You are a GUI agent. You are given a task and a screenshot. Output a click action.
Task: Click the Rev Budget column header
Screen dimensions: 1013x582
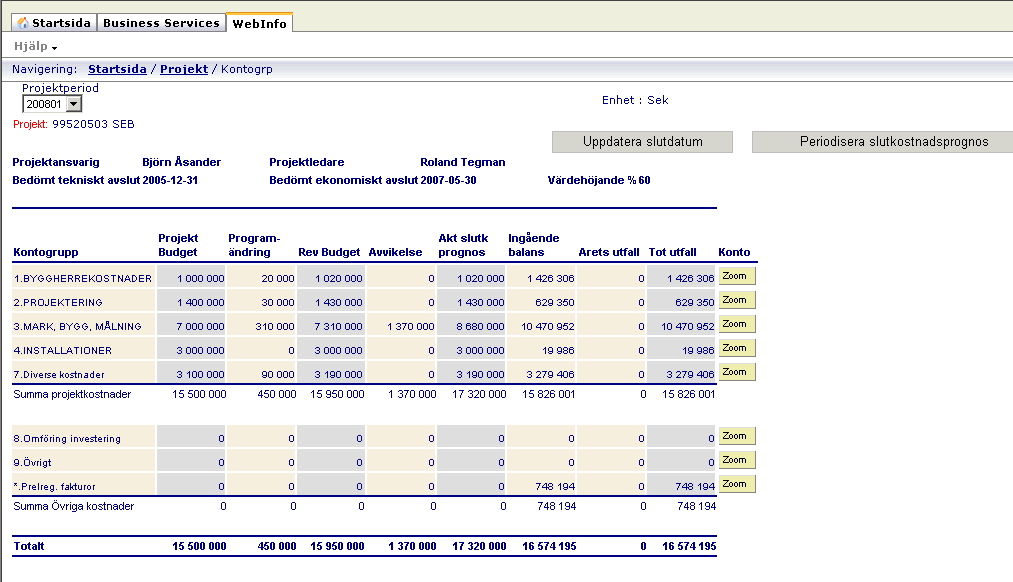[x=329, y=253]
